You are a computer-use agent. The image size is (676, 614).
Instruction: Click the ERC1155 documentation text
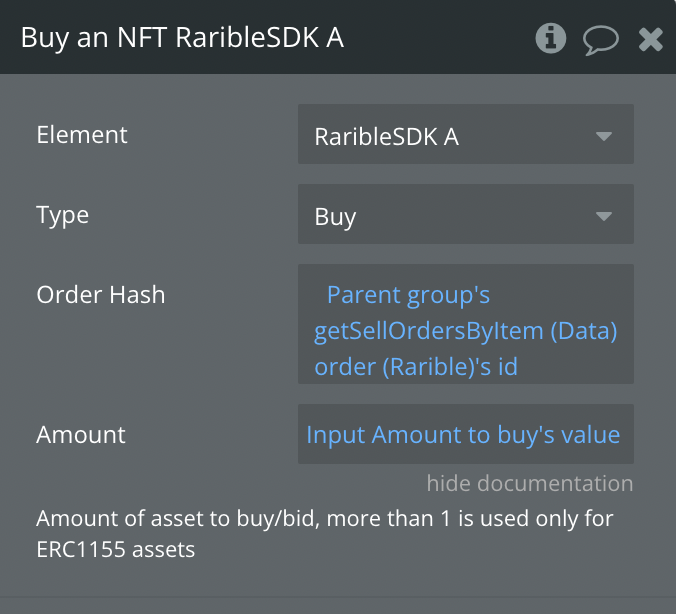[x=116, y=549]
